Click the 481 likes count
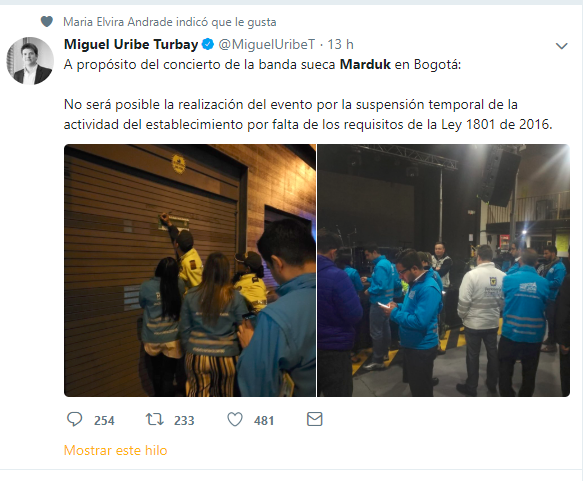The height and width of the screenshot is (481, 583). [264, 420]
